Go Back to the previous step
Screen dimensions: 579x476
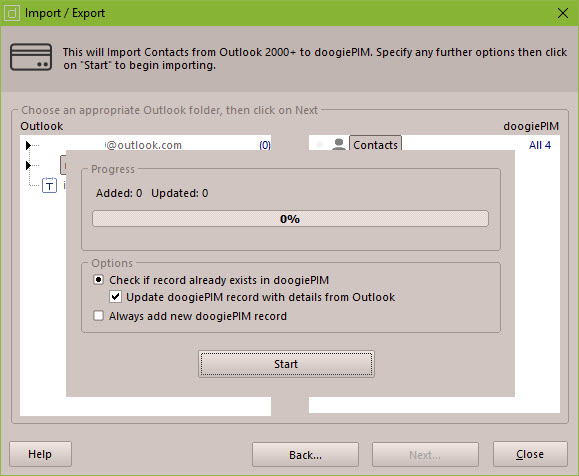[x=305, y=455]
